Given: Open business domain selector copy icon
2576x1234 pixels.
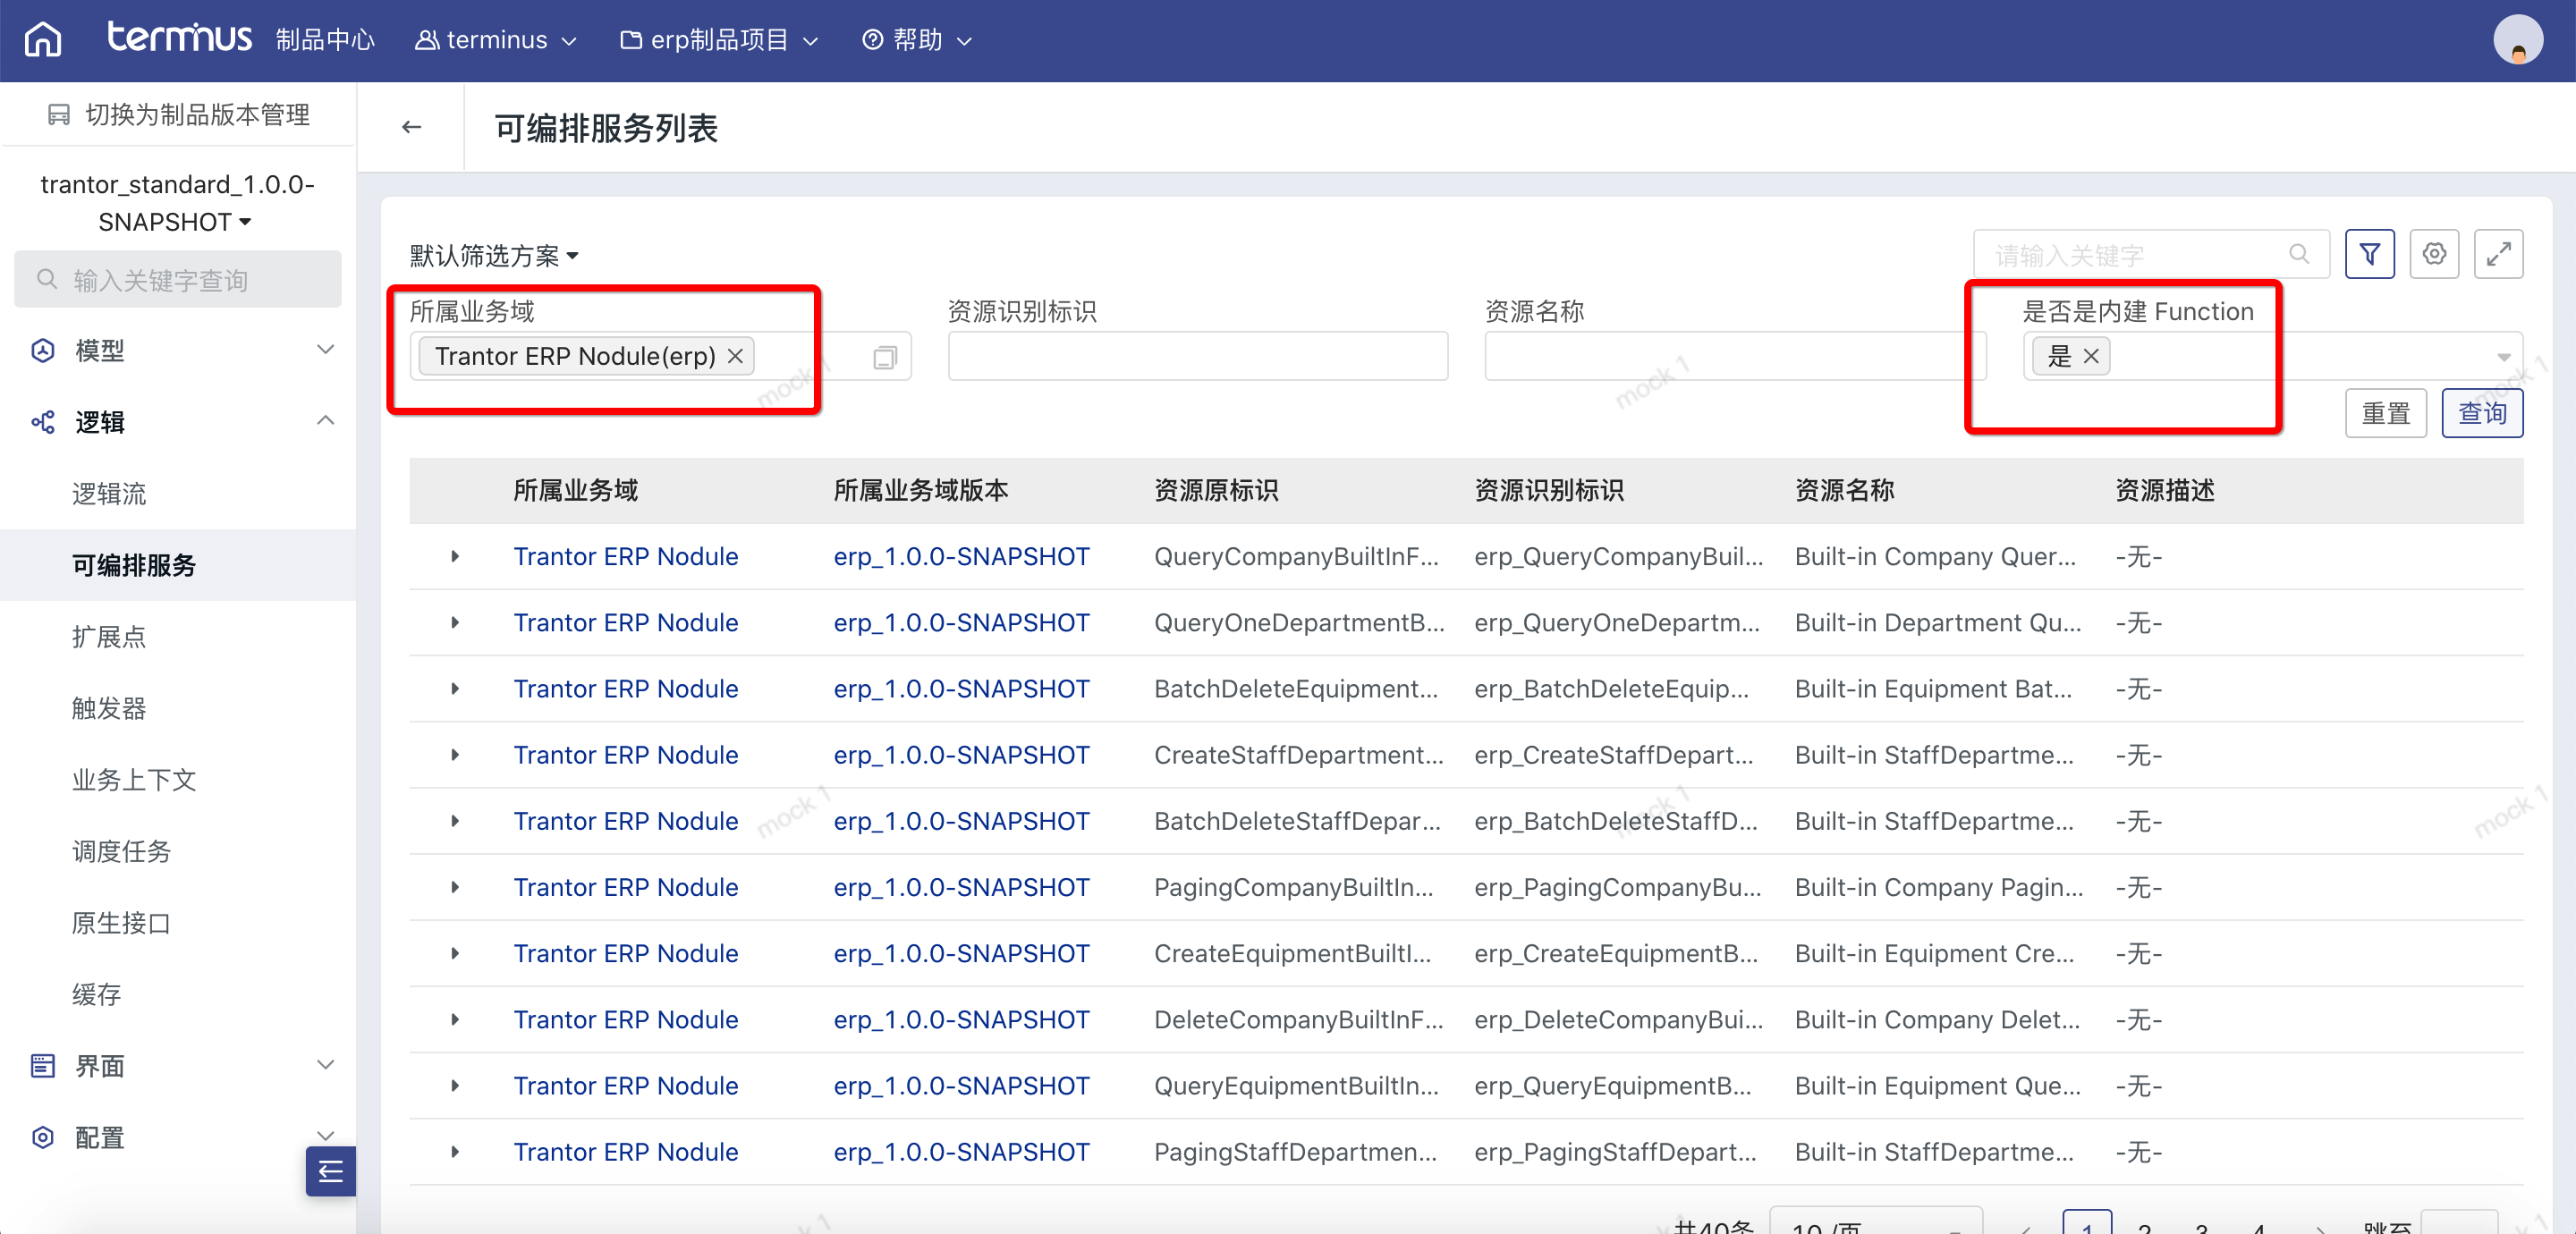Looking at the screenshot, I should pyautogui.click(x=885, y=357).
